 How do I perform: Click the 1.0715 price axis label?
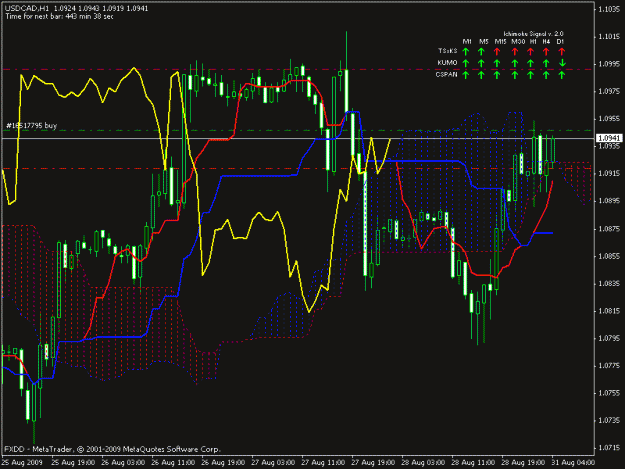coord(609,448)
